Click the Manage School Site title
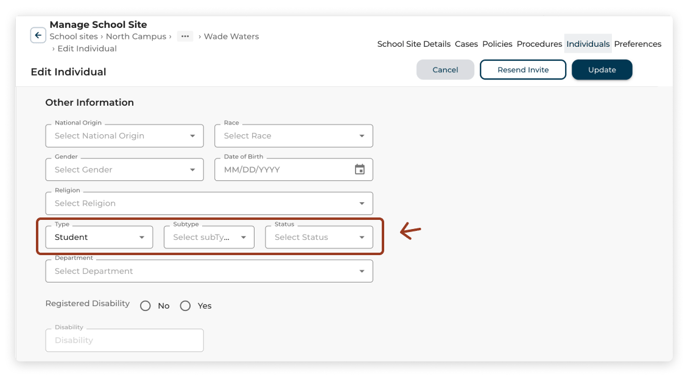 pos(98,25)
